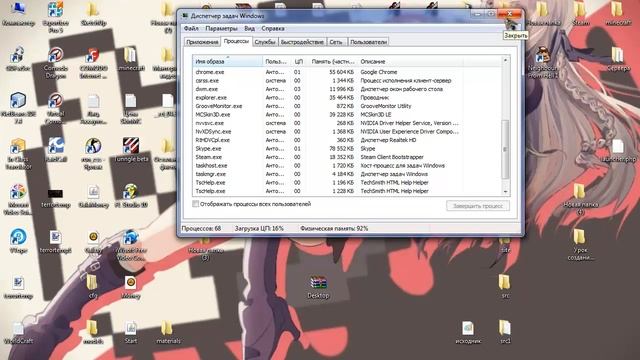
Task: Select the Урок создани... folder
Action: 580,244
